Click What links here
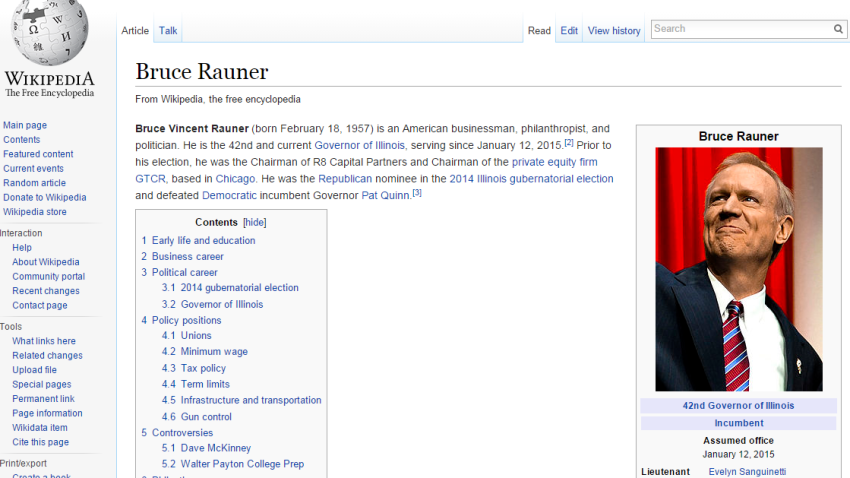This screenshot has width=850, height=478. 44,341
